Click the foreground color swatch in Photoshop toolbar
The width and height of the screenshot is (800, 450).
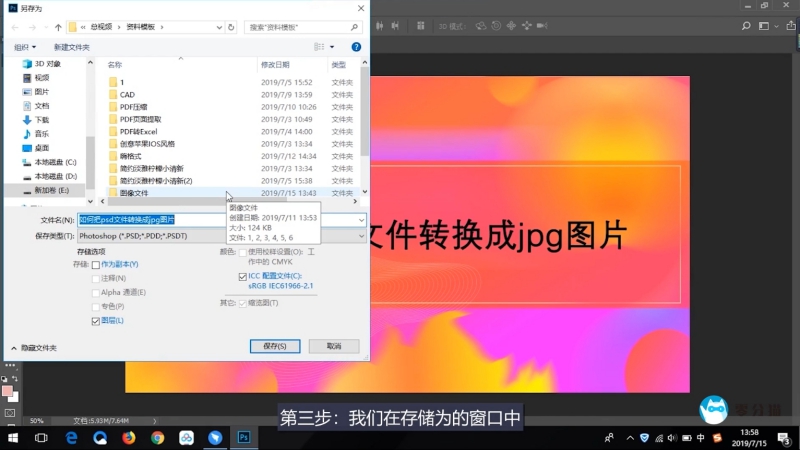coord(7,390)
